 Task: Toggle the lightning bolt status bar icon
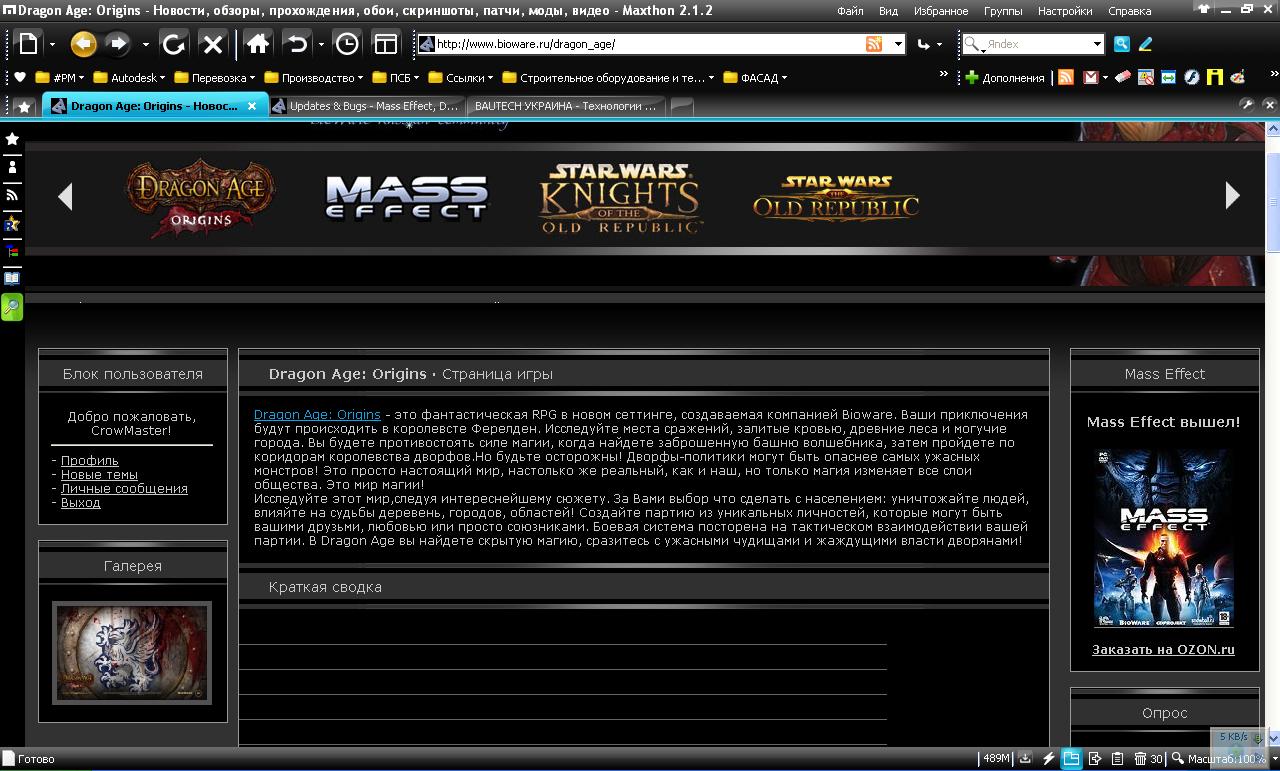(x=1048, y=759)
